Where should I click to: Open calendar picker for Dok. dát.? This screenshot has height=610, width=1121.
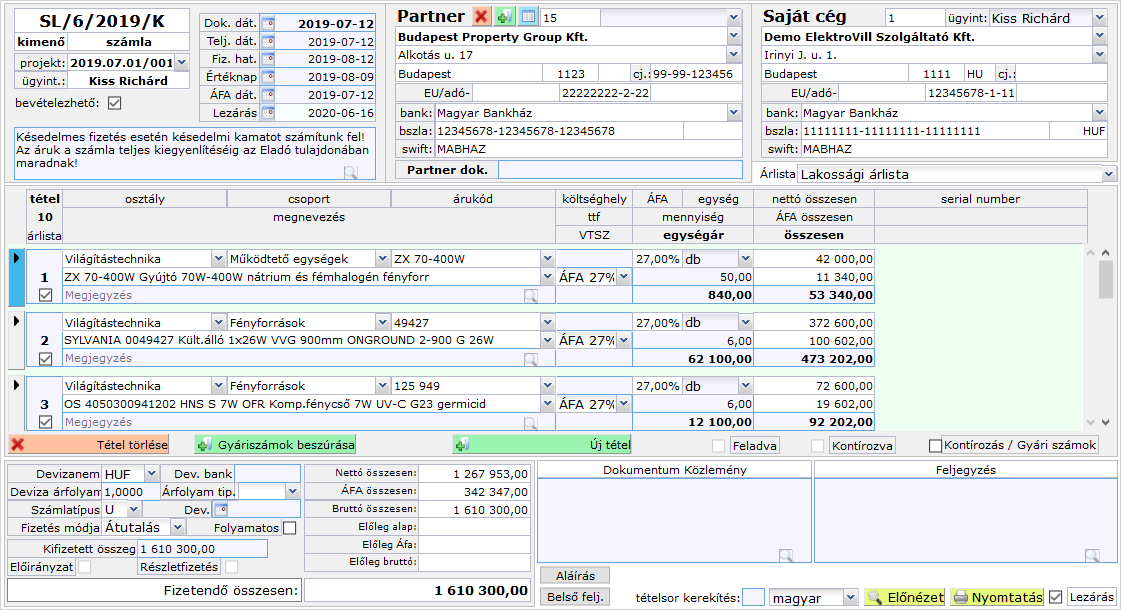[268, 23]
